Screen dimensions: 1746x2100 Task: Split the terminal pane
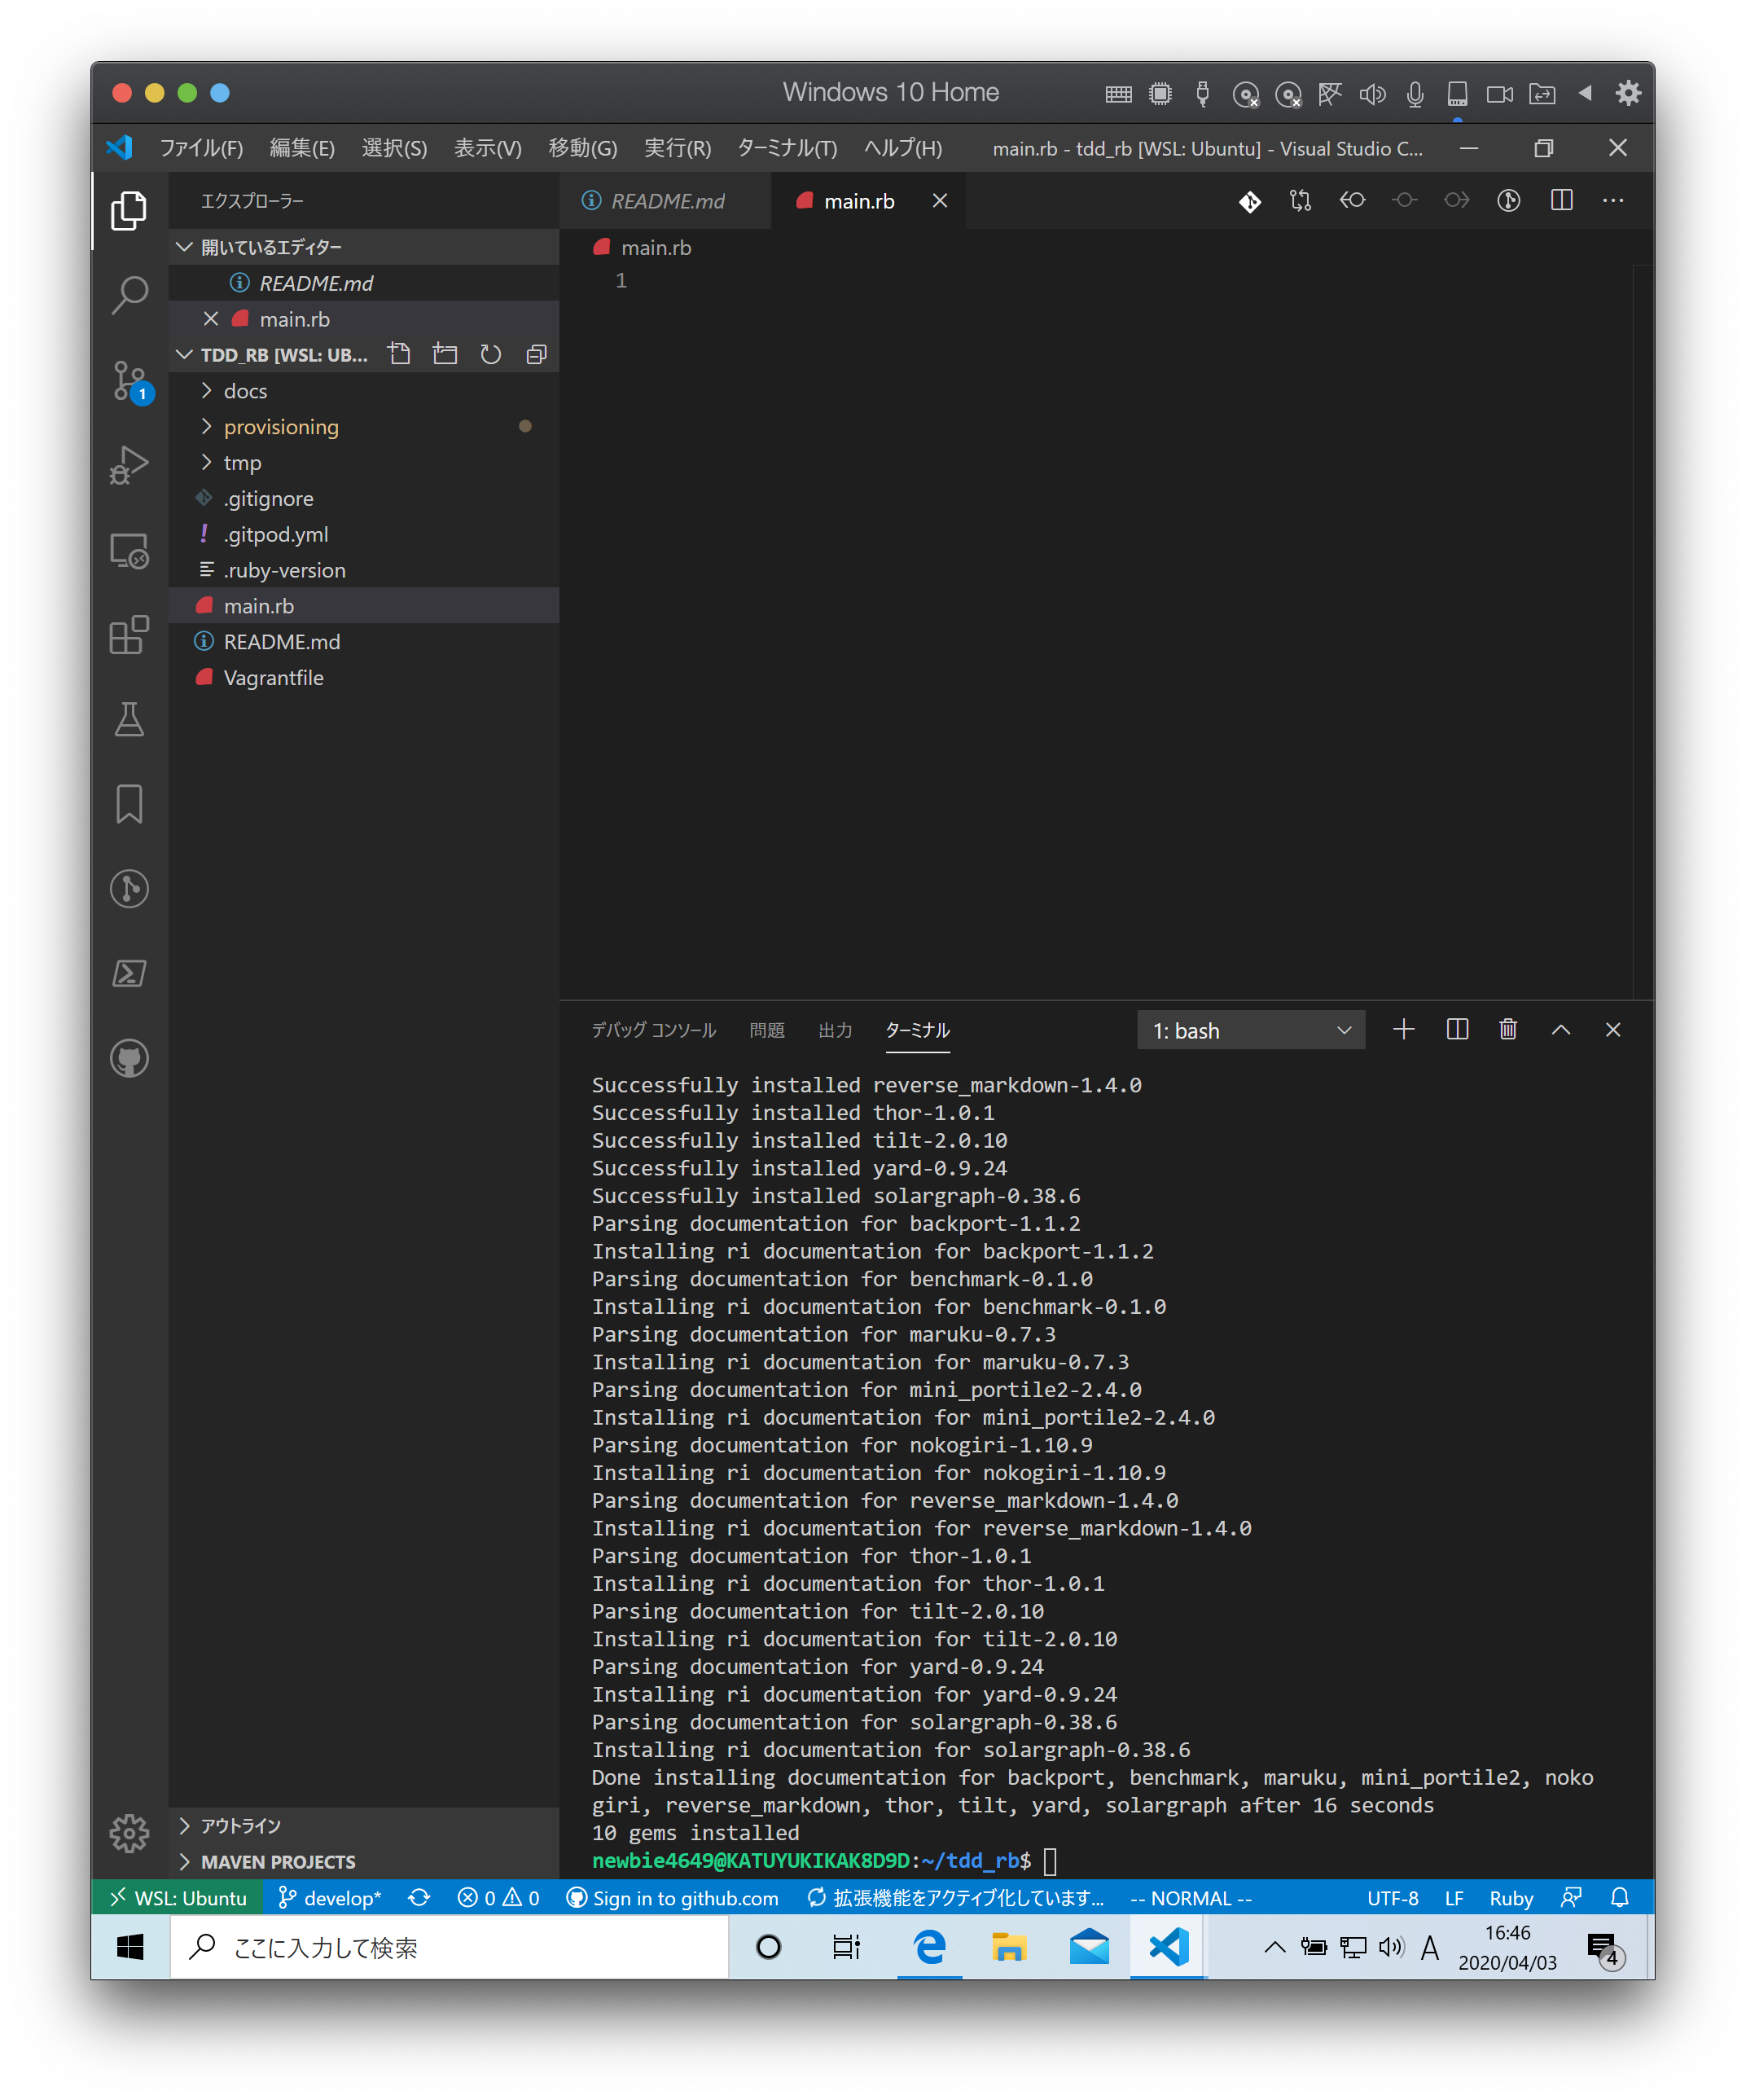pos(1457,1030)
